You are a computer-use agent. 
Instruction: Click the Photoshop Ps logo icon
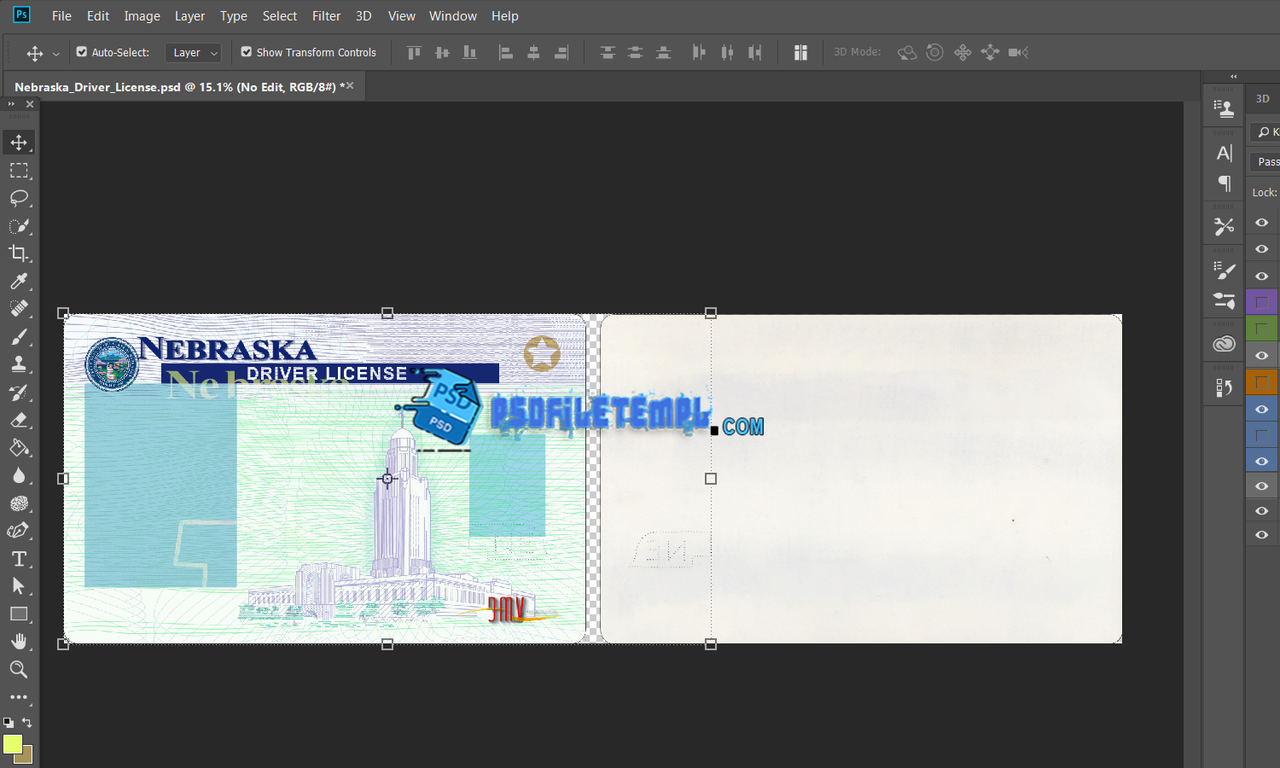21,15
